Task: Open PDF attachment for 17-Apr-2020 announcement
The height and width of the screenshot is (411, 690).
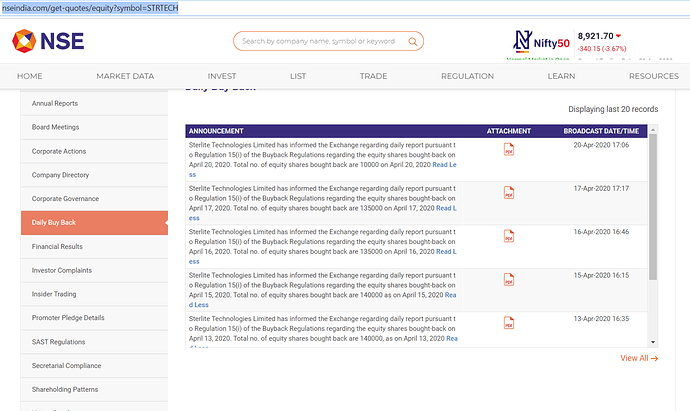Action: coord(509,193)
